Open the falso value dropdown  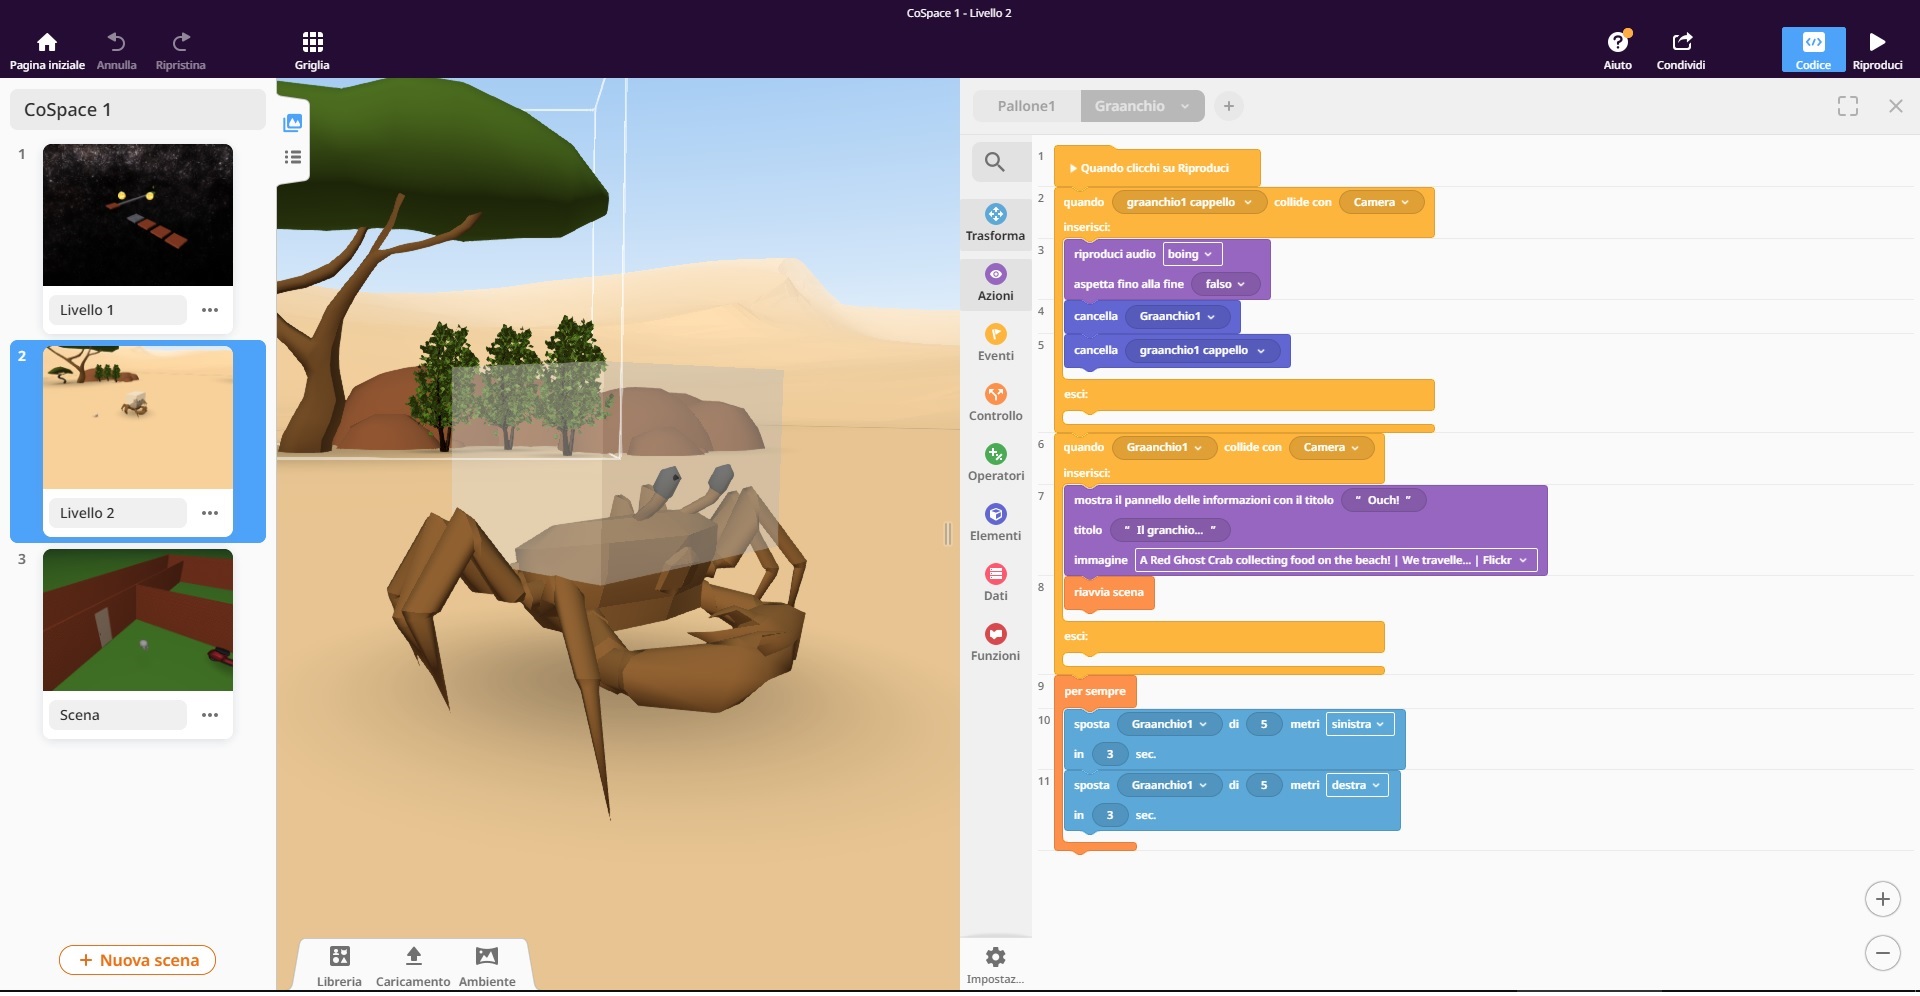pyautogui.click(x=1225, y=284)
